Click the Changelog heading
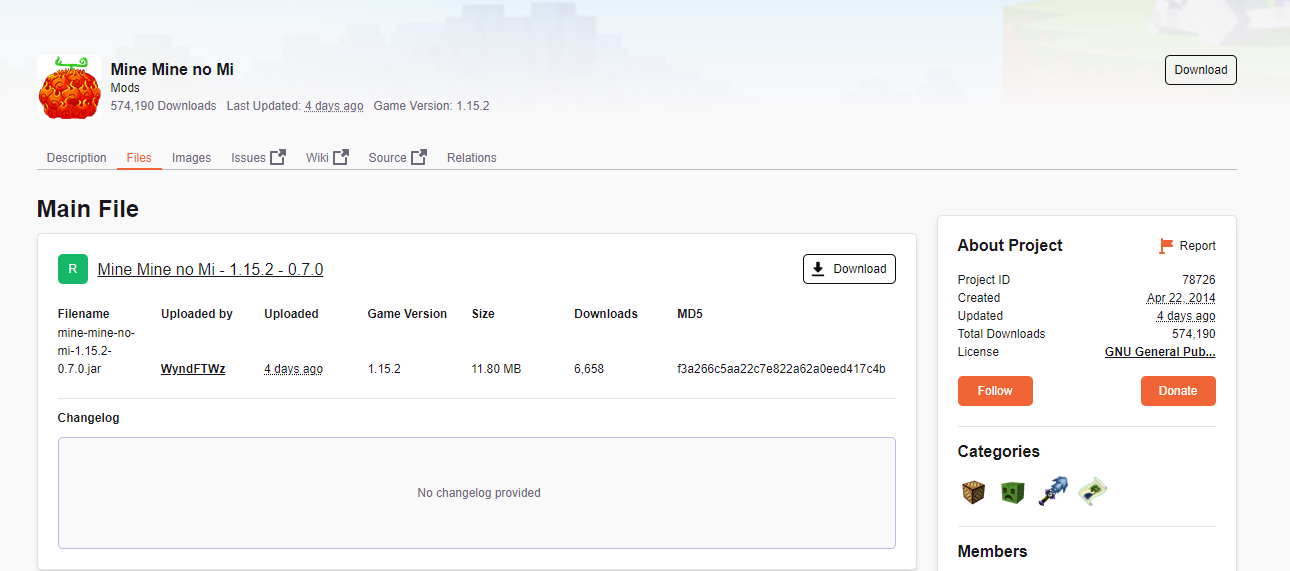The width and height of the screenshot is (1290, 571). (88, 418)
